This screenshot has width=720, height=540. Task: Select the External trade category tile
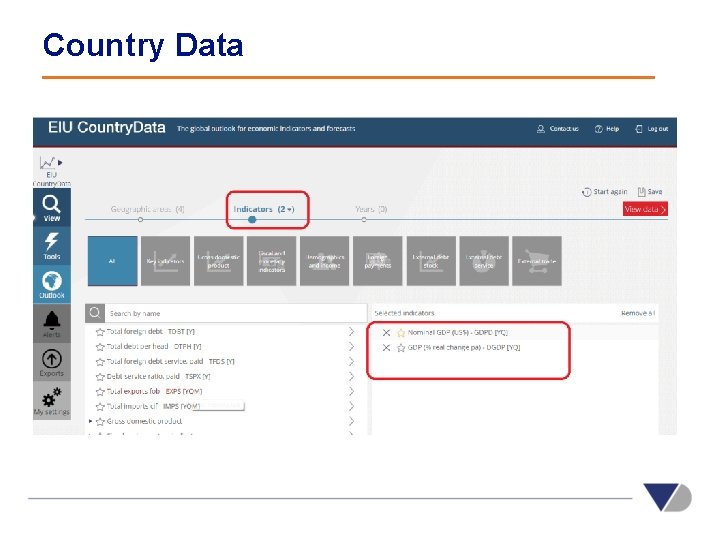click(537, 261)
